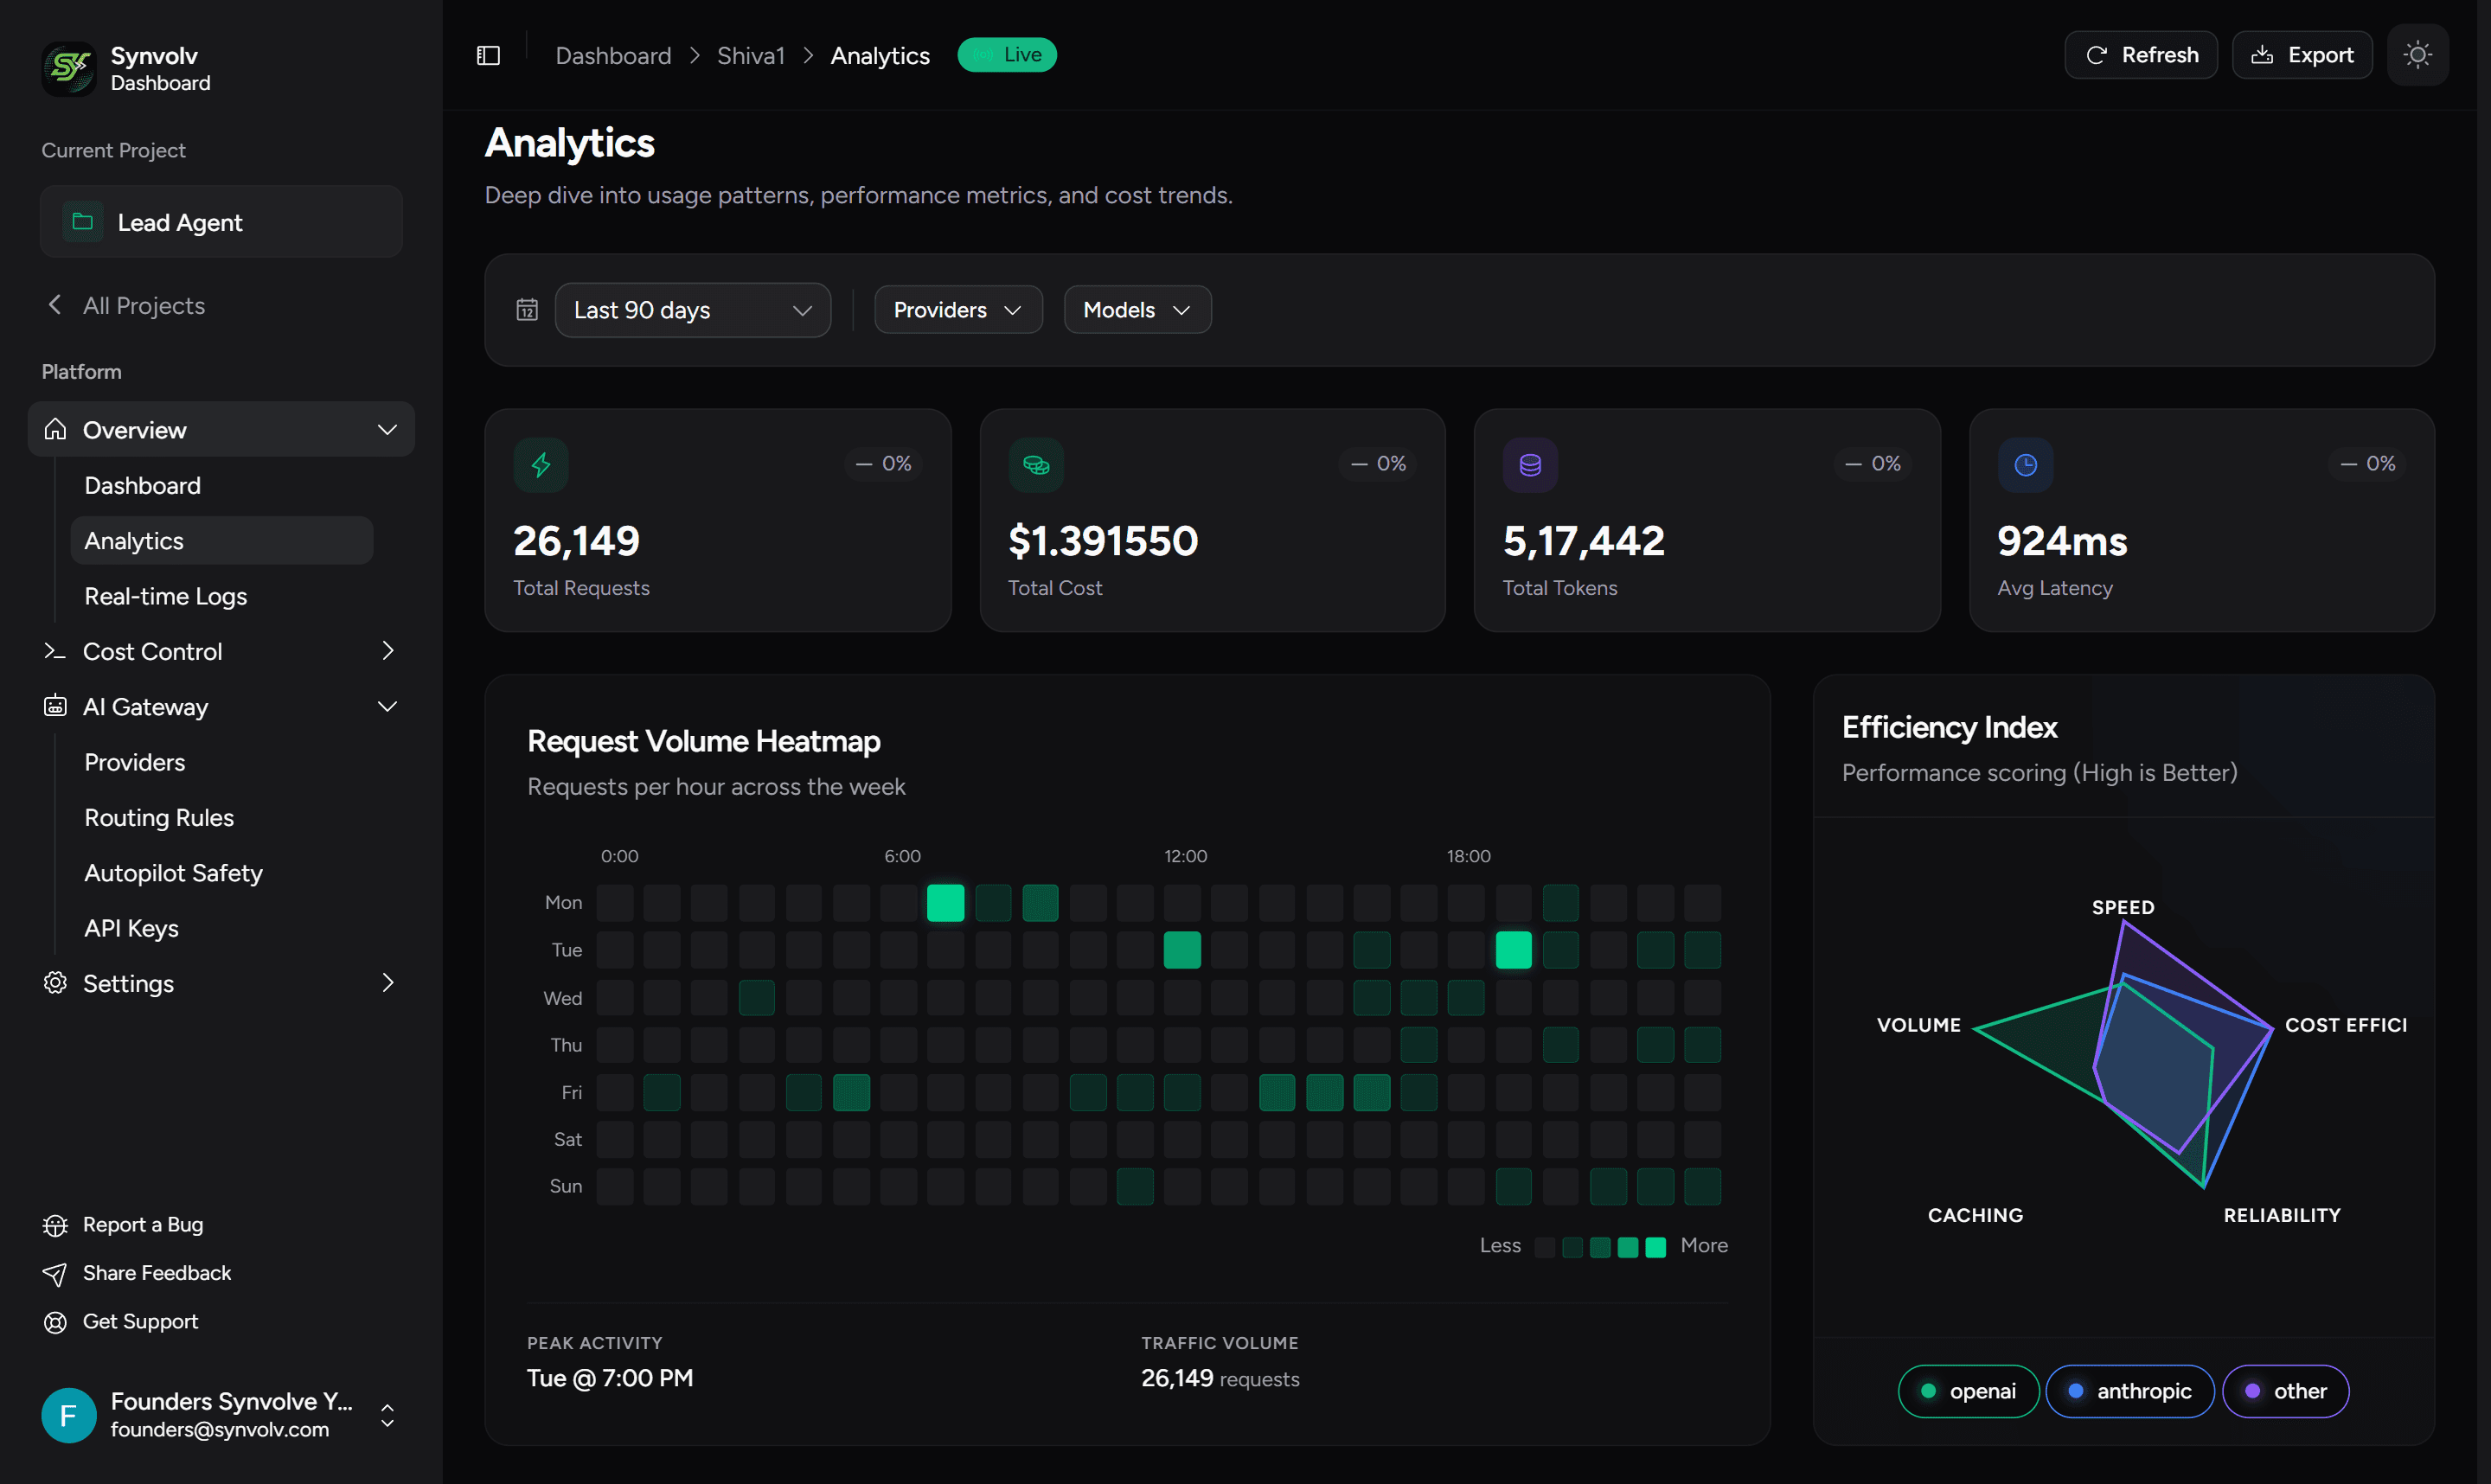2491x1484 pixels.
Task: Open the Last 90 days dropdown
Action: (692, 310)
